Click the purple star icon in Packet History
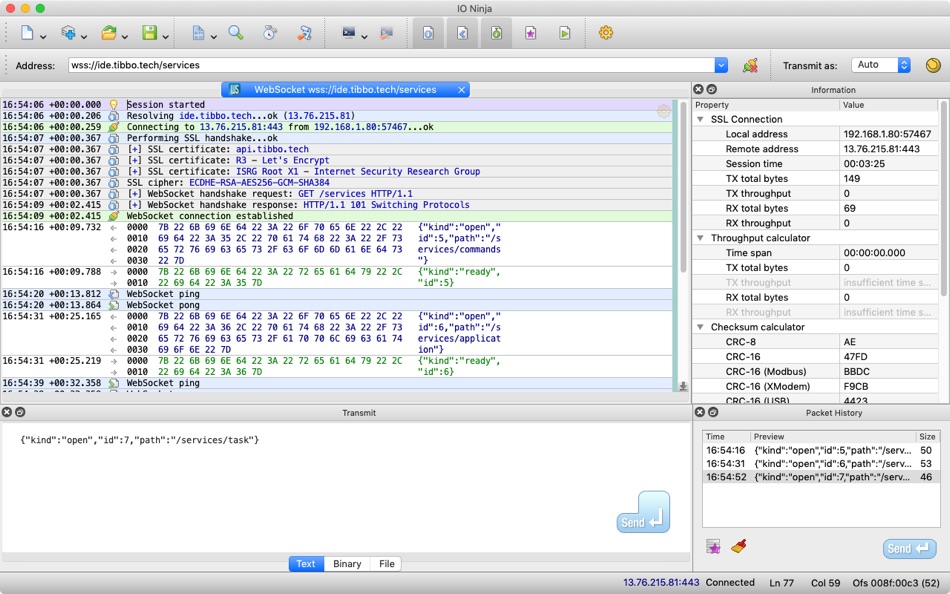950x594 pixels. point(714,547)
